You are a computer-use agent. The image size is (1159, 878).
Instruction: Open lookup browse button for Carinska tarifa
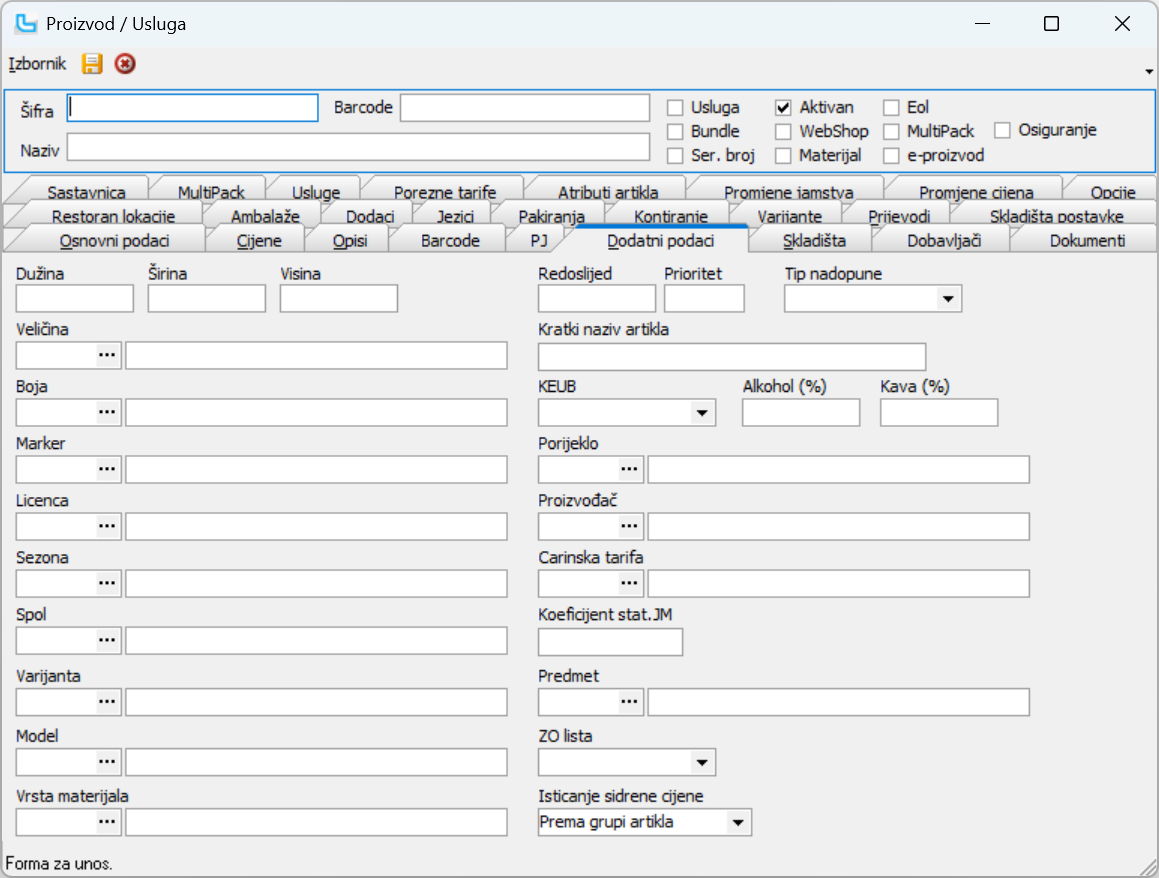pyautogui.click(x=629, y=583)
